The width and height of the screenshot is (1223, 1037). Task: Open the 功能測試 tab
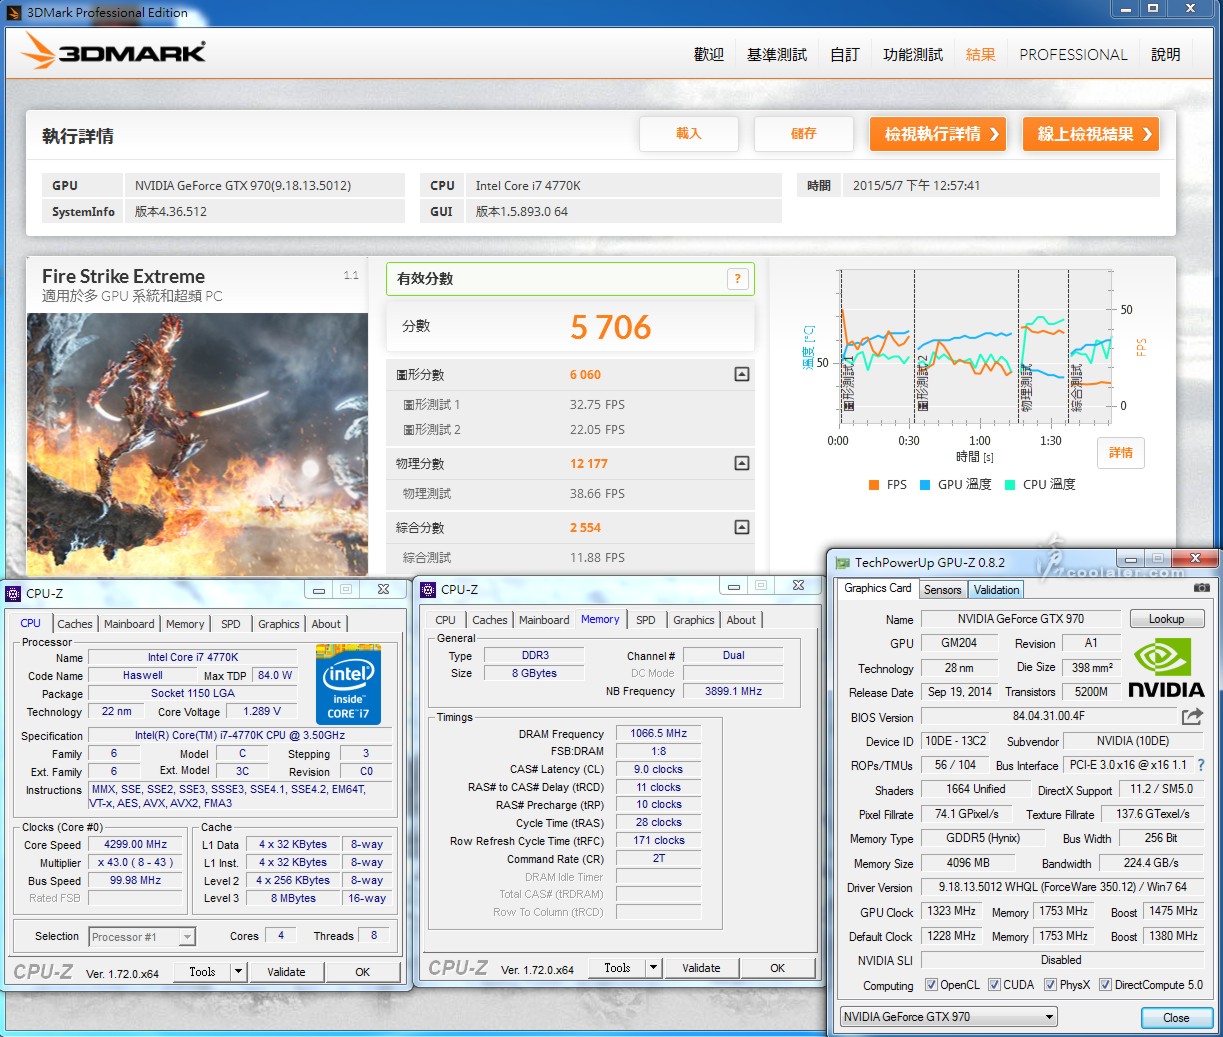point(913,54)
